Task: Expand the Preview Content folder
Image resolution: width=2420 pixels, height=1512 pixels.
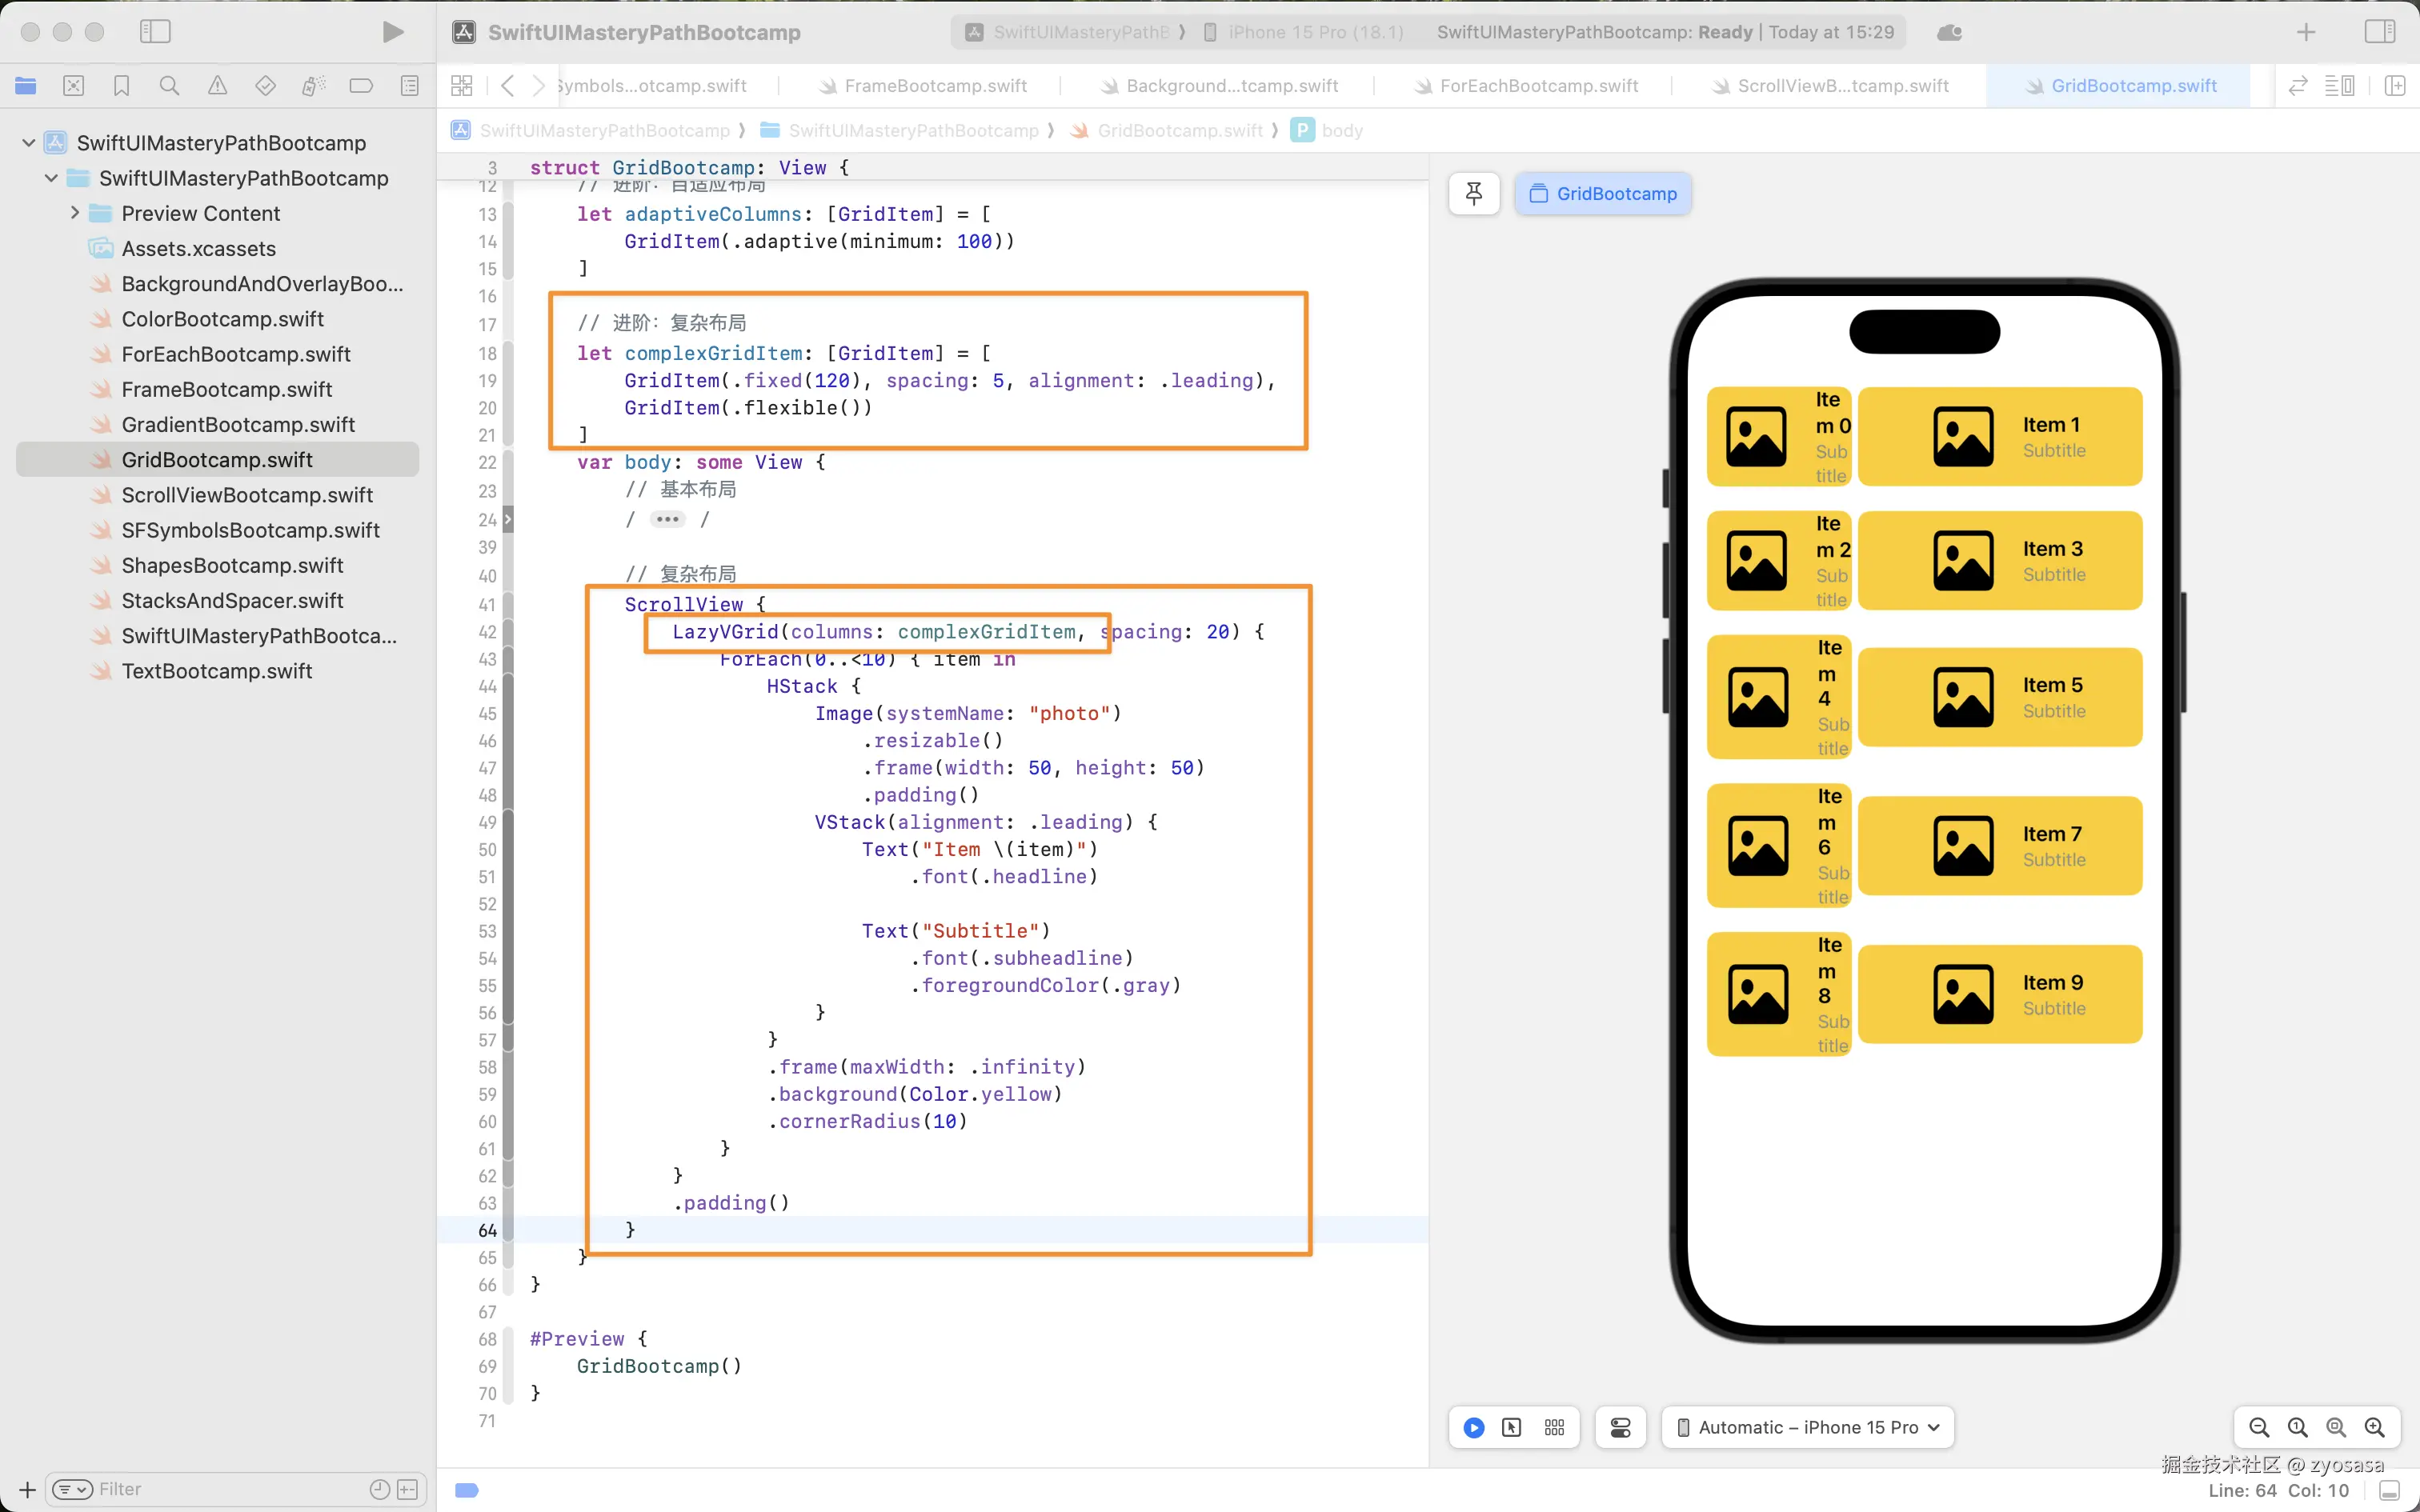Action: coord(75,213)
